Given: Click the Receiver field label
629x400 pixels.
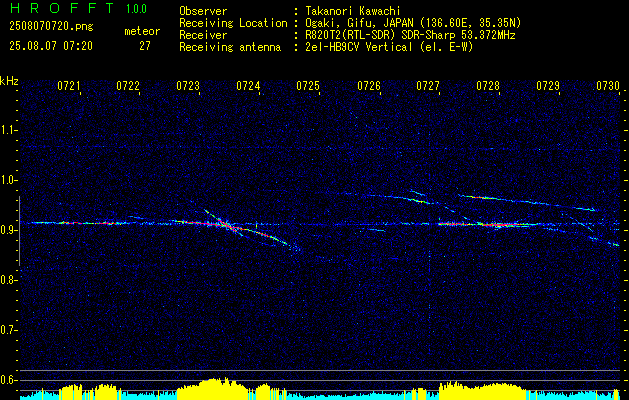Looking at the screenshot, I should tap(203, 35).
